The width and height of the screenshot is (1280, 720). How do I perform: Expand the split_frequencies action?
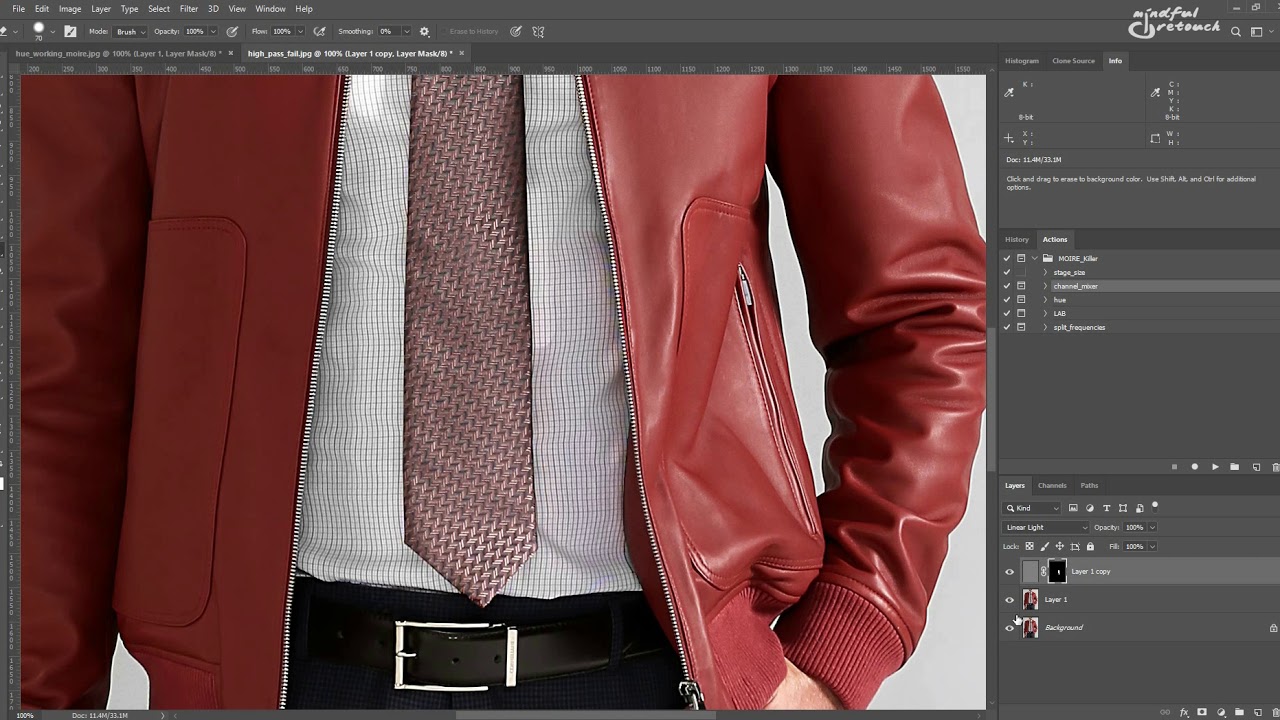tap(1045, 327)
